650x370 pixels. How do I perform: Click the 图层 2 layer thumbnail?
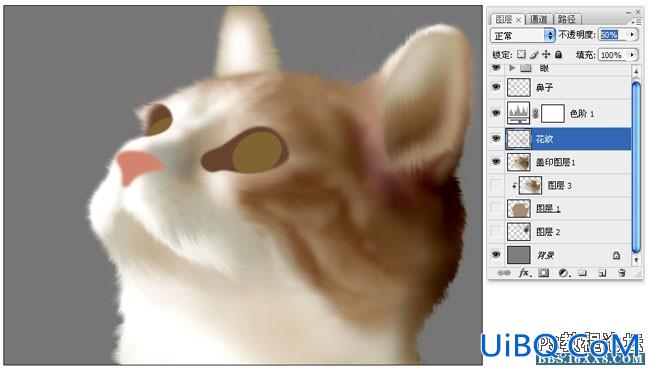click(x=518, y=232)
